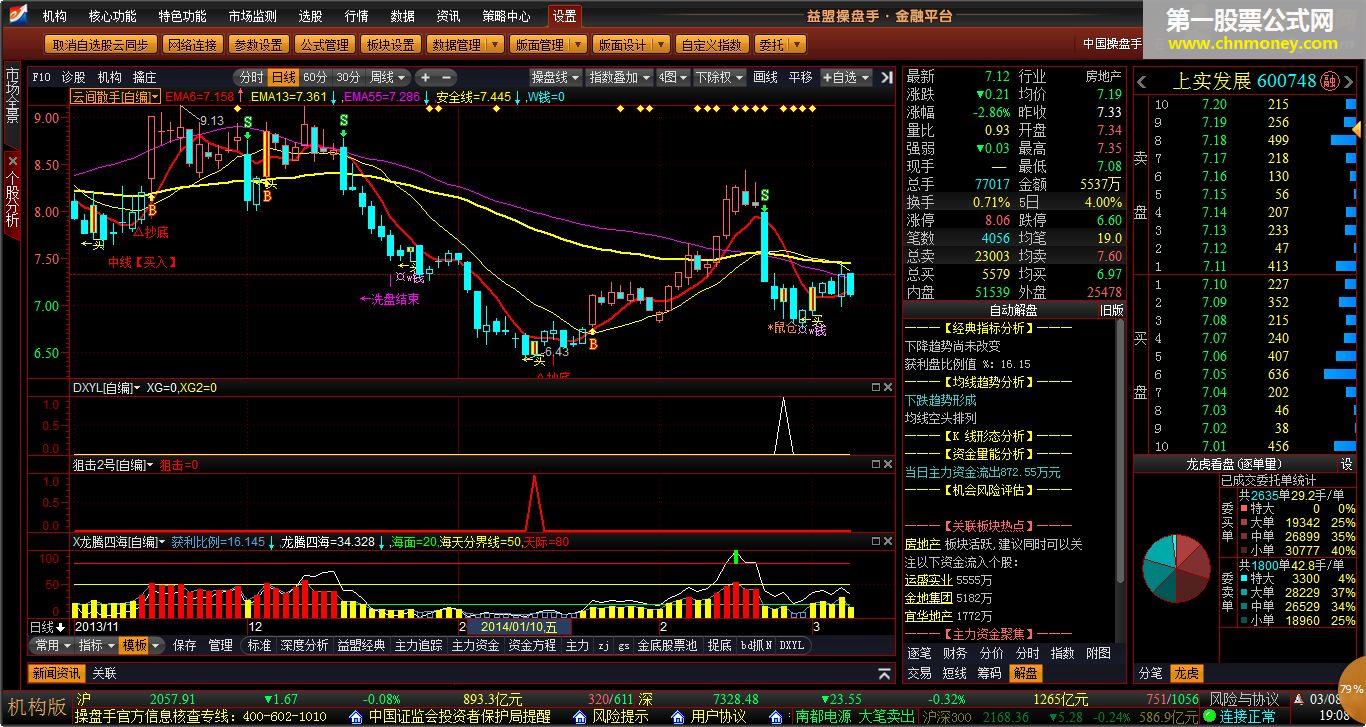Open the 核心功能 menu
Image resolution: width=1366 pixels, height=727 pixels.
[113, 16]
